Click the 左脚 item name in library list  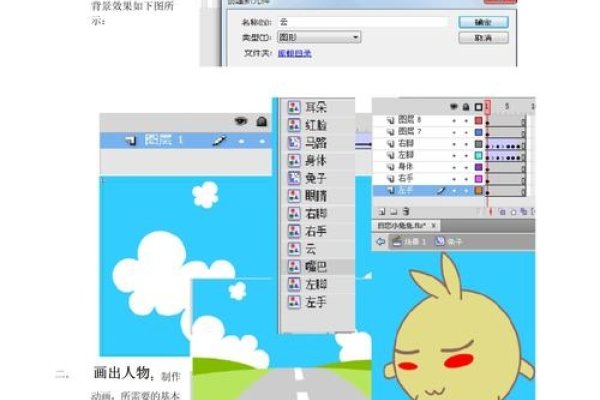tap(316, 284)
